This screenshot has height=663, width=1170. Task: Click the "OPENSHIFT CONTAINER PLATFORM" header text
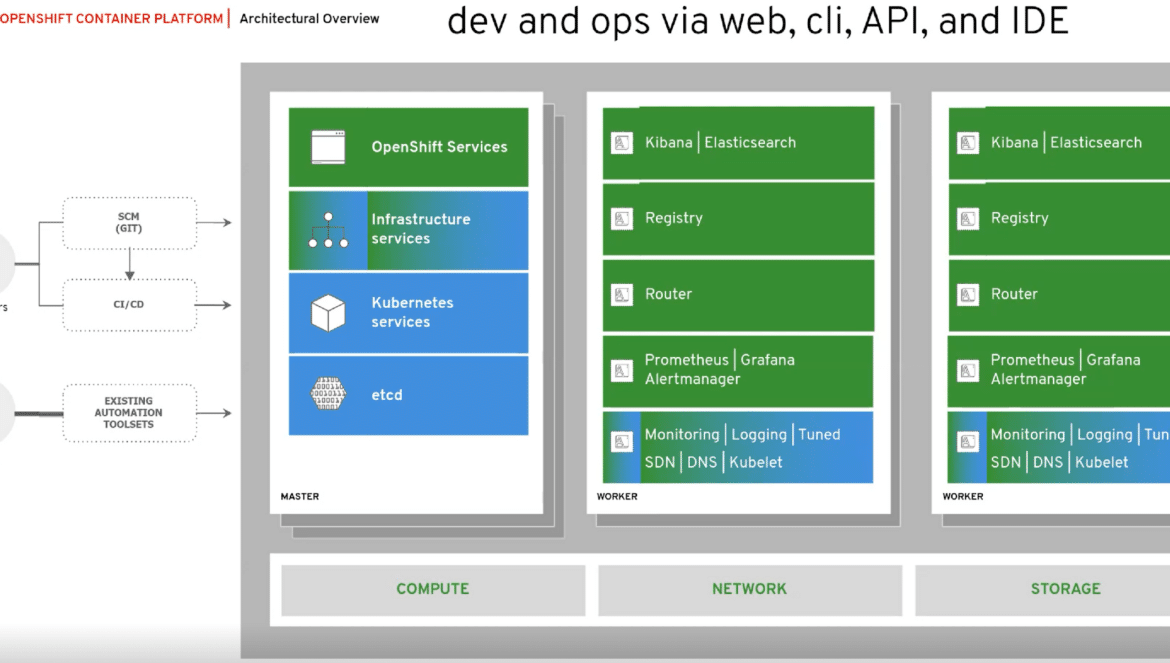111,19
